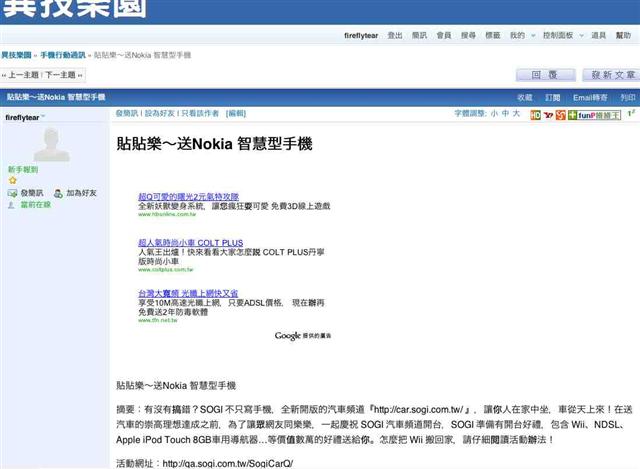Click 活動網址 URL qa.sogi.com.tw/SogiCarQ/

(x=228, y=463)
